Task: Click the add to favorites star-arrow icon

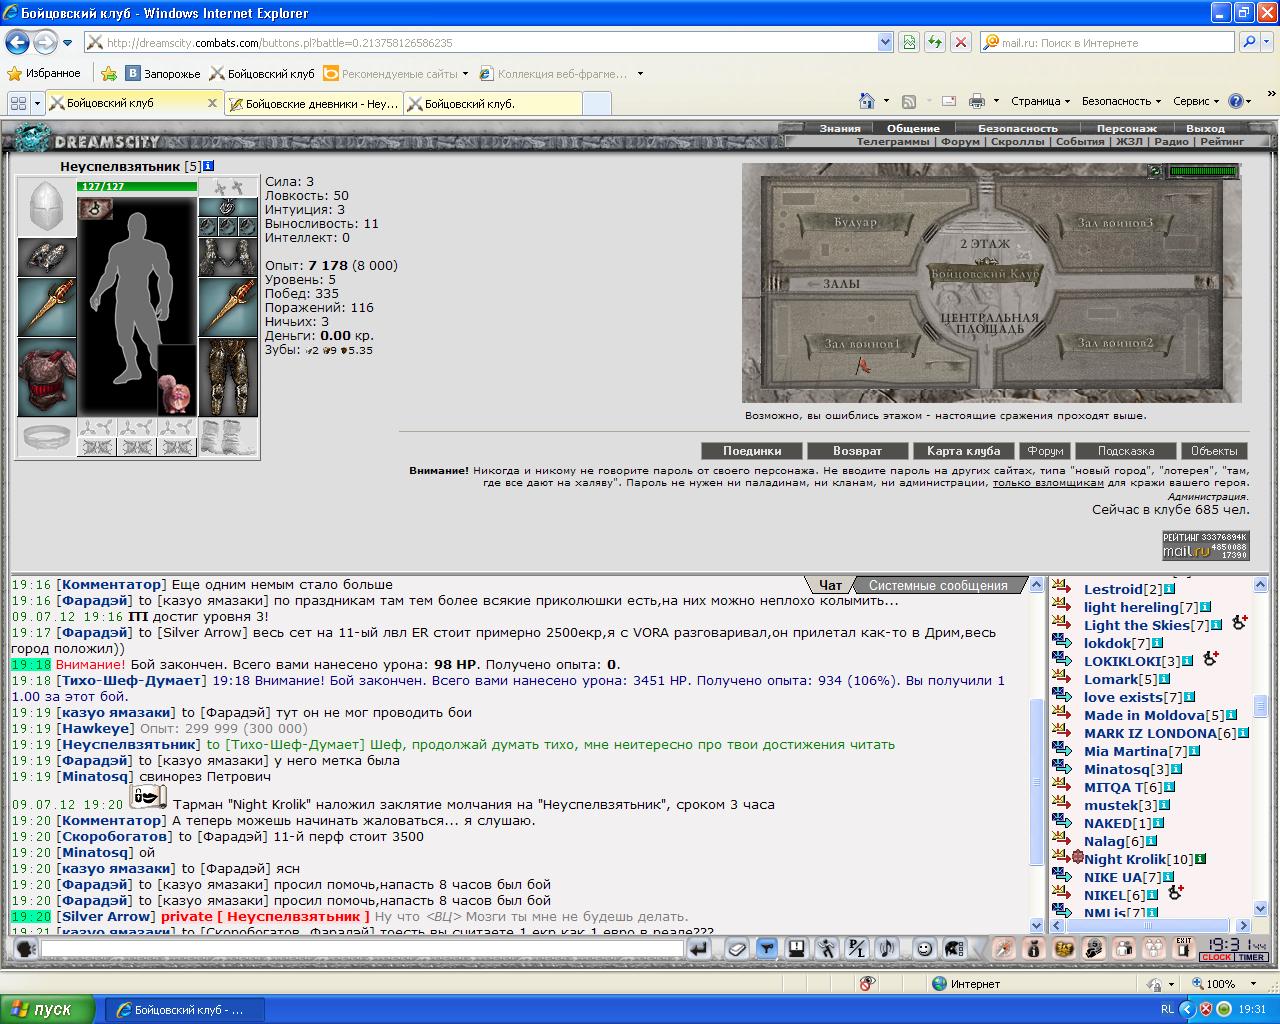Action: coord(109,73)
